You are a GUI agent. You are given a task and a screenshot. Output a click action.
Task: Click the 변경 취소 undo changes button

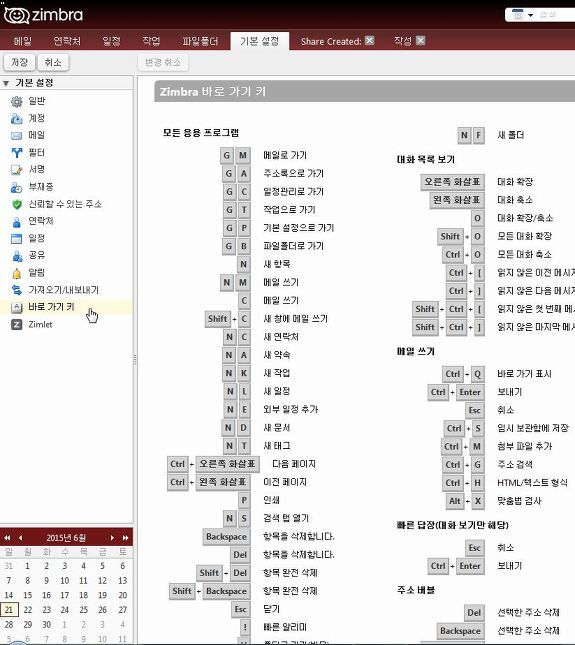pyautogui.click(x=163, y=63)
